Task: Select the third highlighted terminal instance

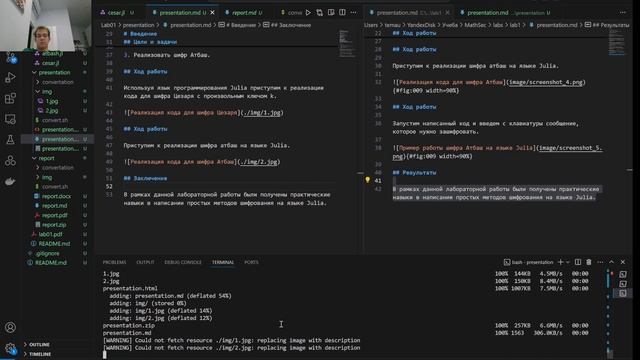Action: pyautogui.click(x=623, y=293)
